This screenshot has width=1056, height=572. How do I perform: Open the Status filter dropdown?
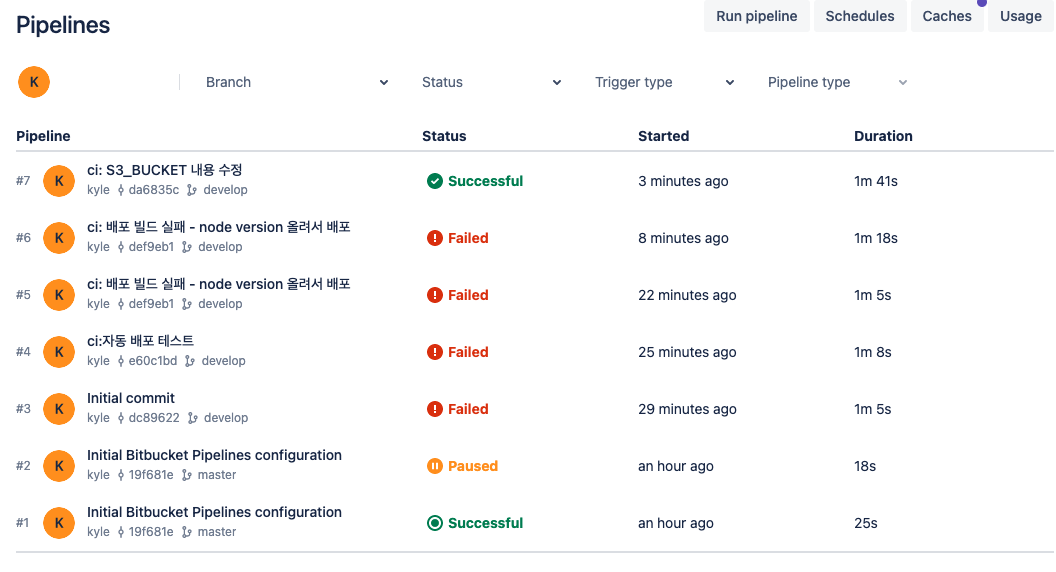click(491, 82)
